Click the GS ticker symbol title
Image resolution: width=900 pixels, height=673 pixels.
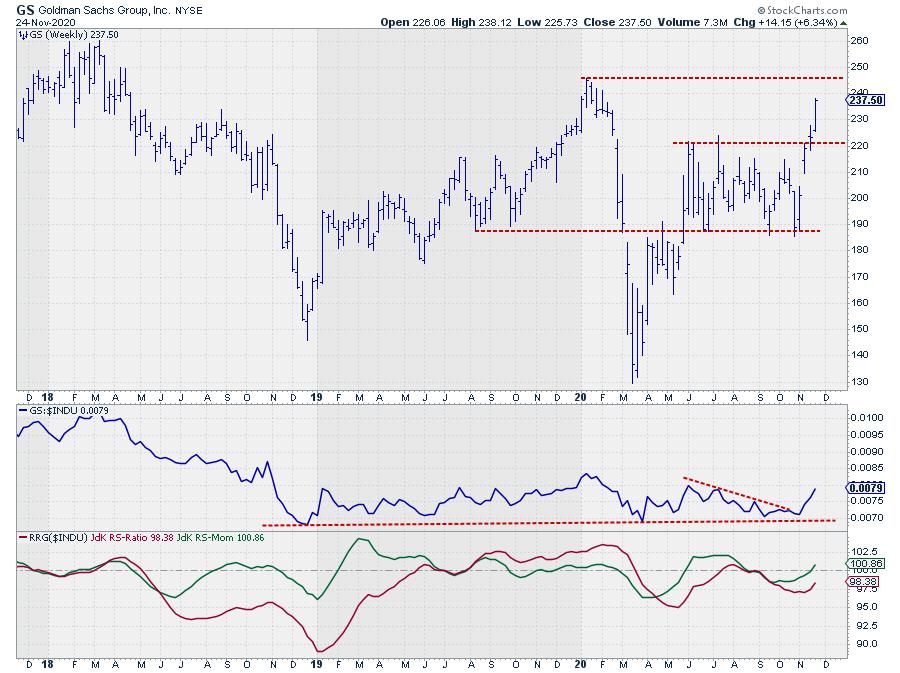pyautogui.click(x=25, y=8)
